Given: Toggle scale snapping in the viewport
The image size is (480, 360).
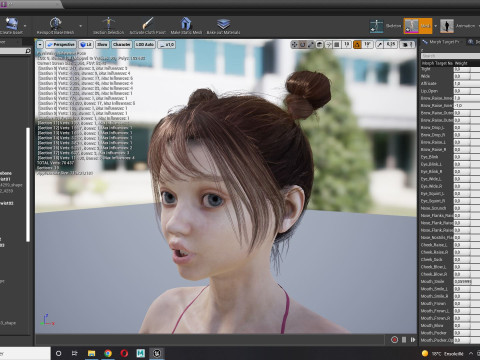Looking at the screenshot, I should (380, 44).
